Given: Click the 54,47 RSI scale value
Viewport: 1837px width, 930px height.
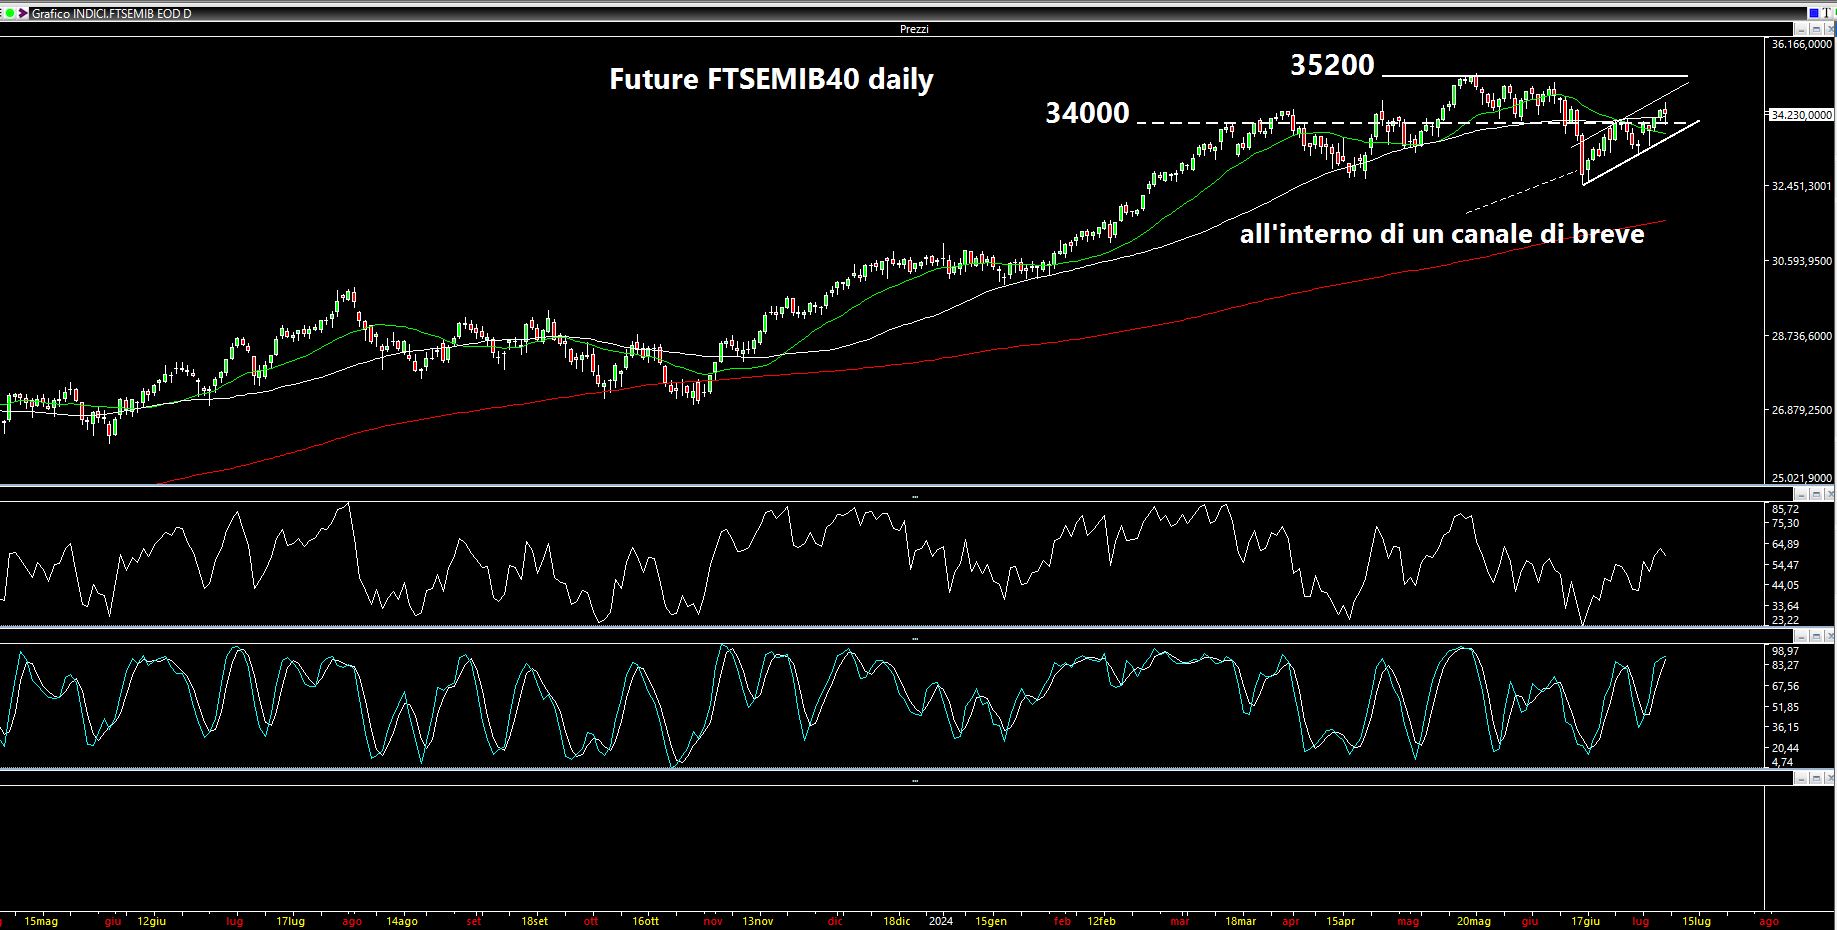Looking at the screenshot, I should [1785, 565].
